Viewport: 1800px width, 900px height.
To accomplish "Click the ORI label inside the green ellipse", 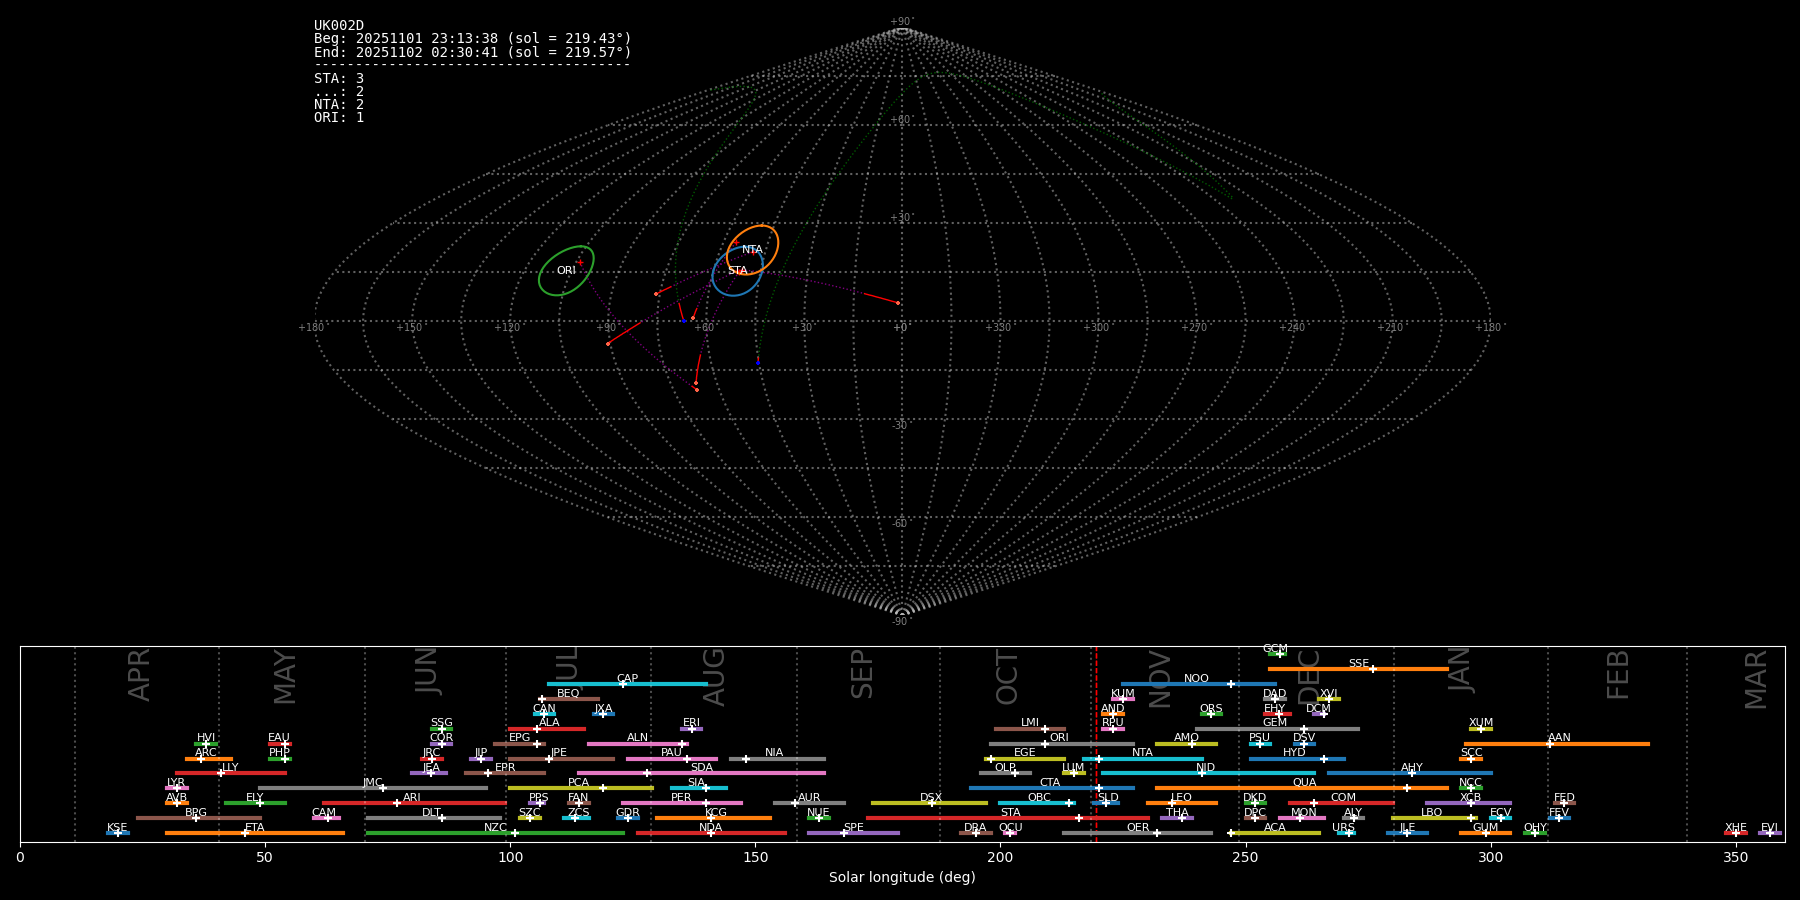I will point(566,271).
